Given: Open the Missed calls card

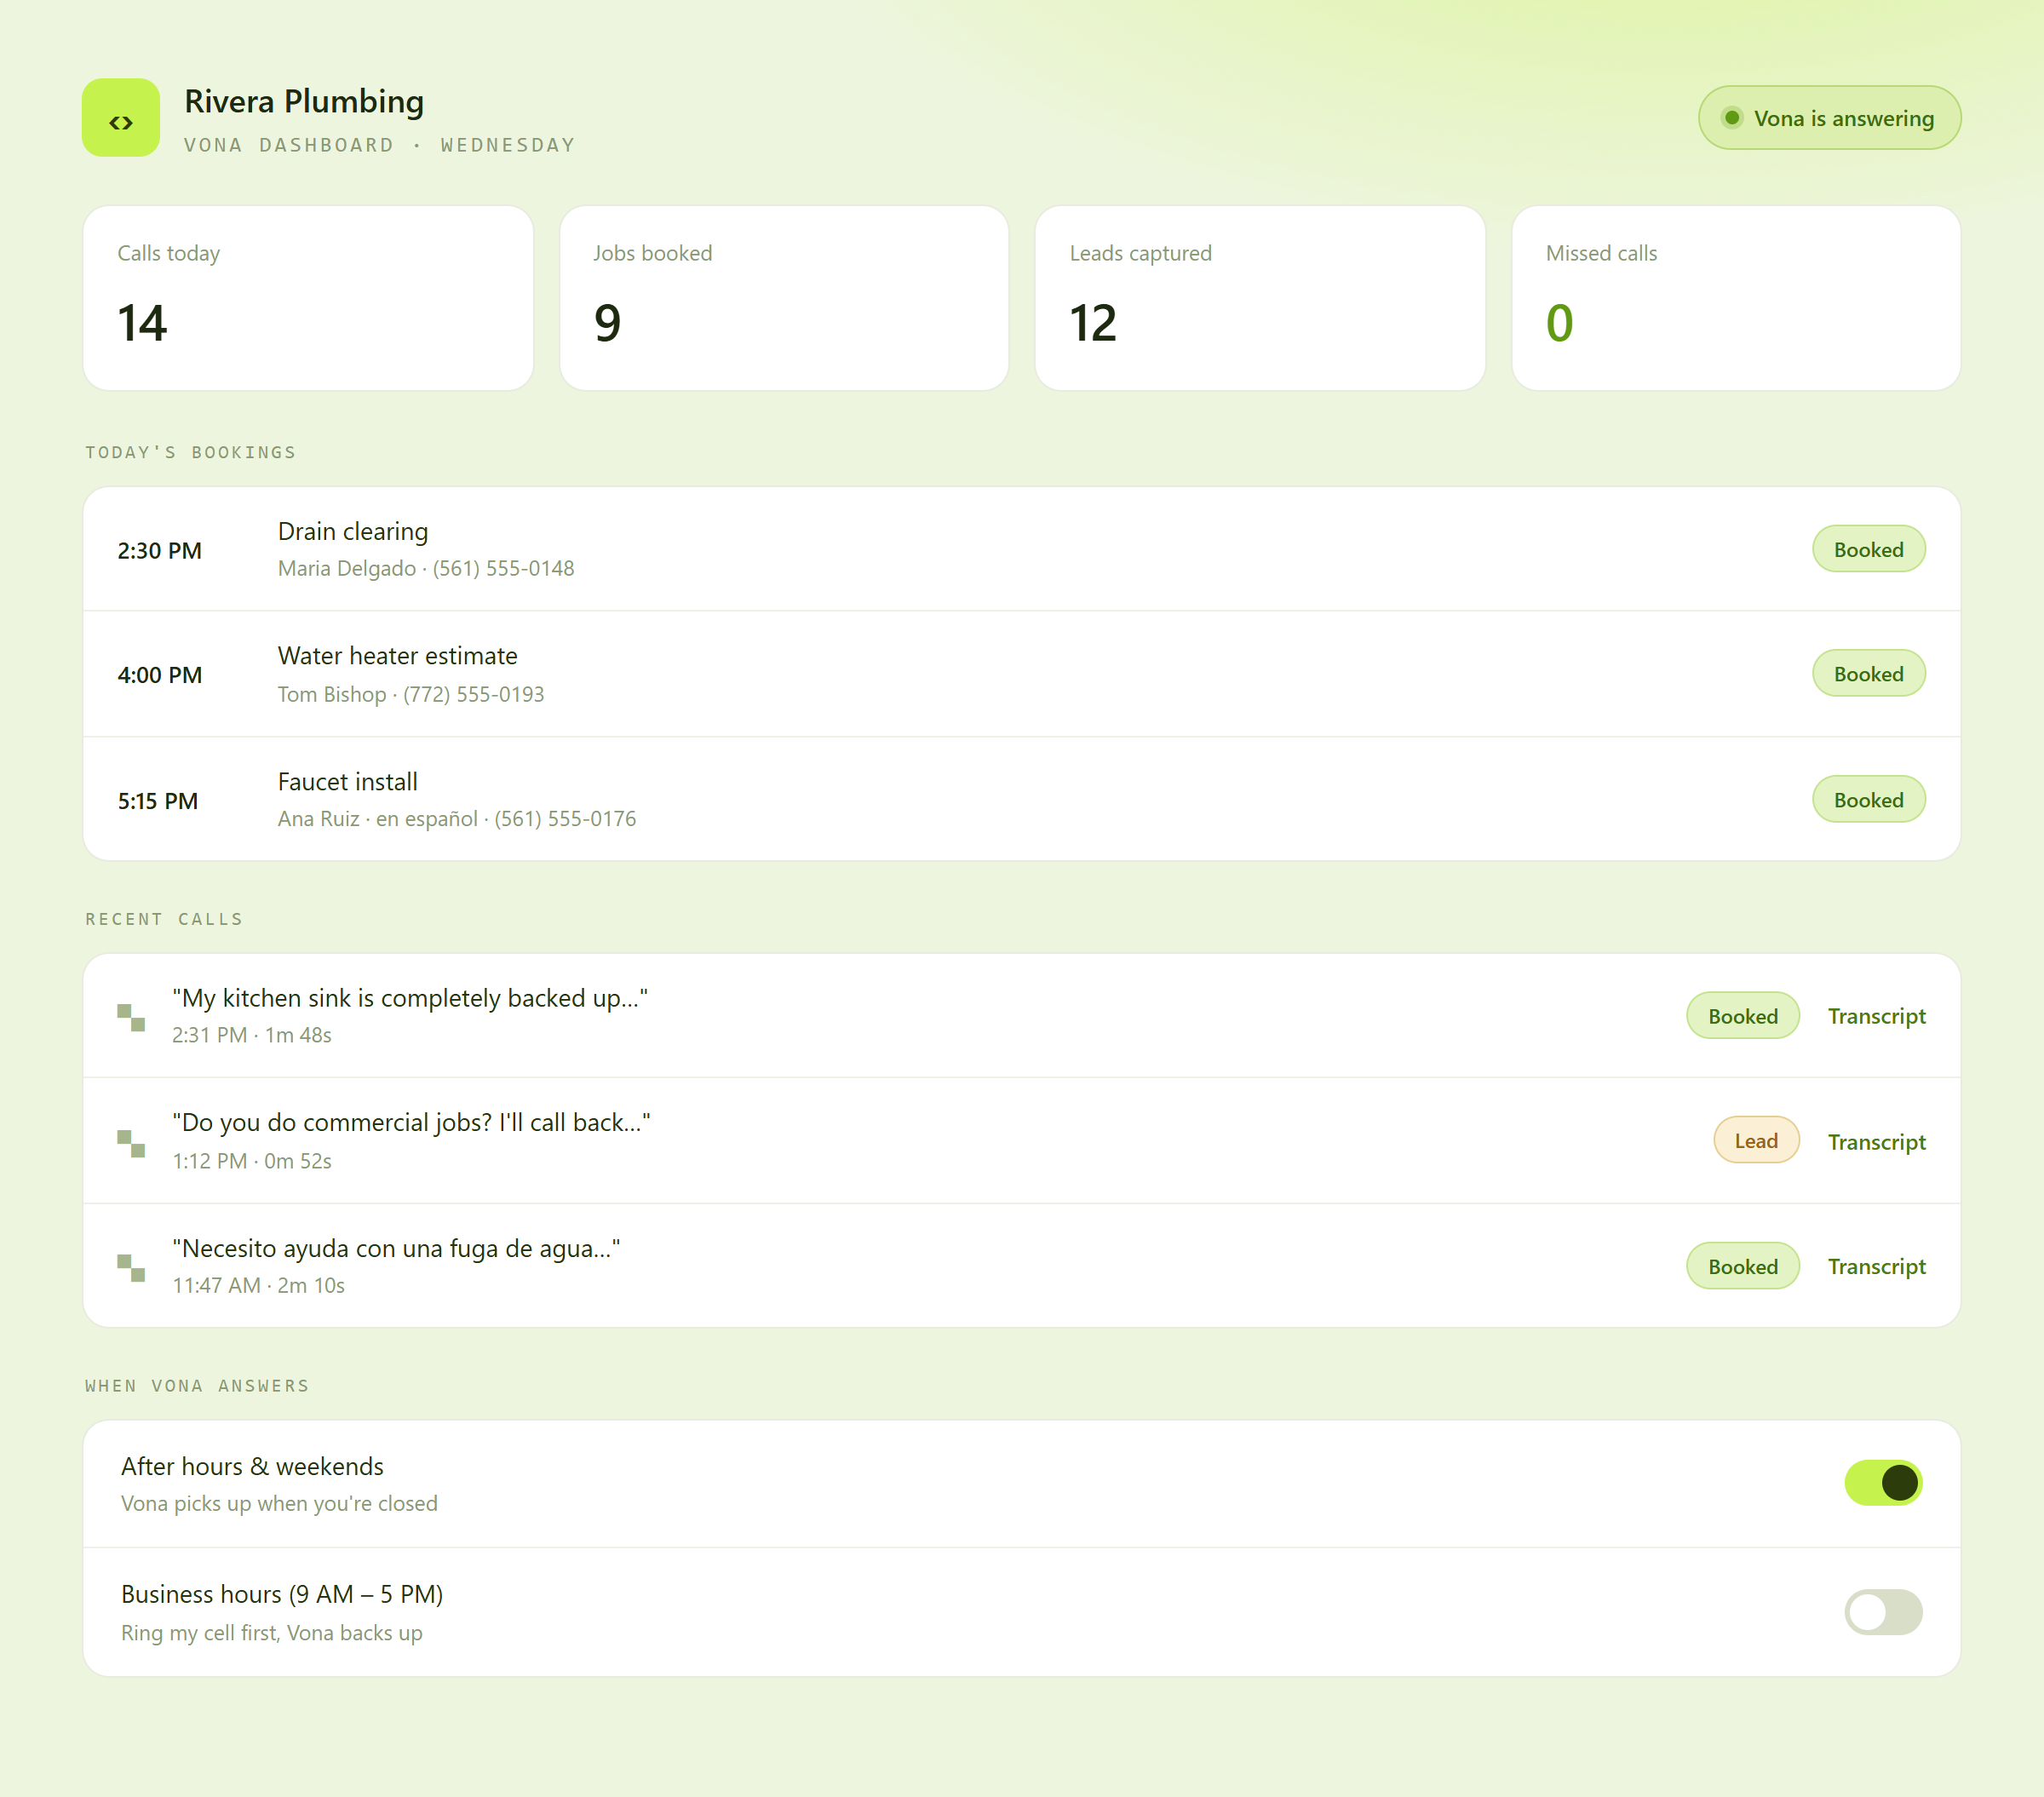Looking at the screenshot, I should [1736, 298].
